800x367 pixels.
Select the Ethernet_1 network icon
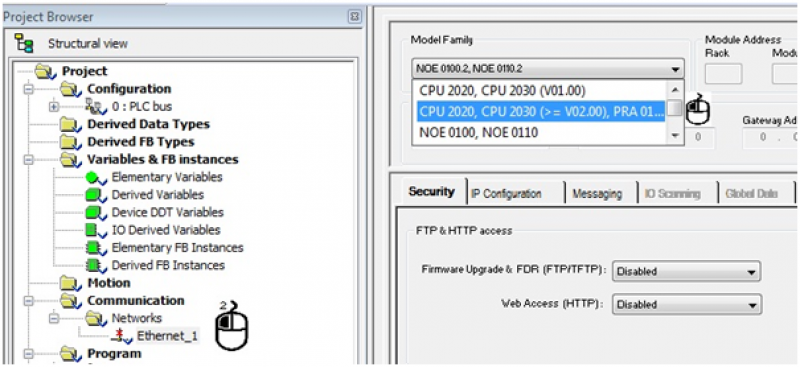click(121, 336)
